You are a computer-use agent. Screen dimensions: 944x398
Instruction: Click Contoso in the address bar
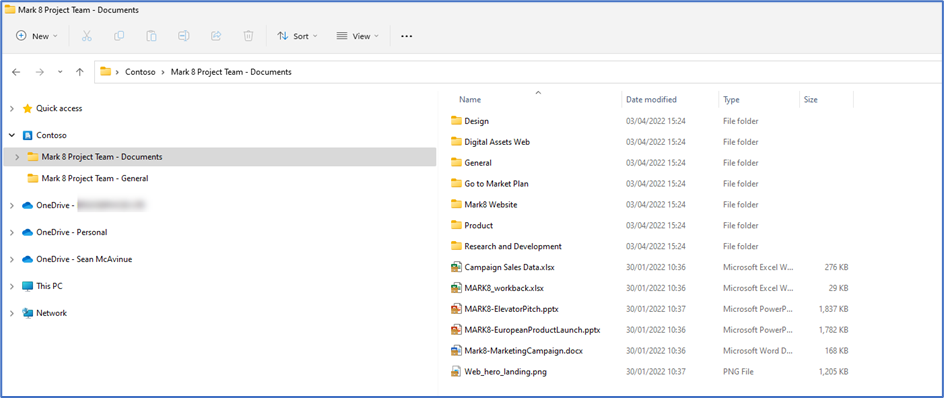click(x=140, y=72)
